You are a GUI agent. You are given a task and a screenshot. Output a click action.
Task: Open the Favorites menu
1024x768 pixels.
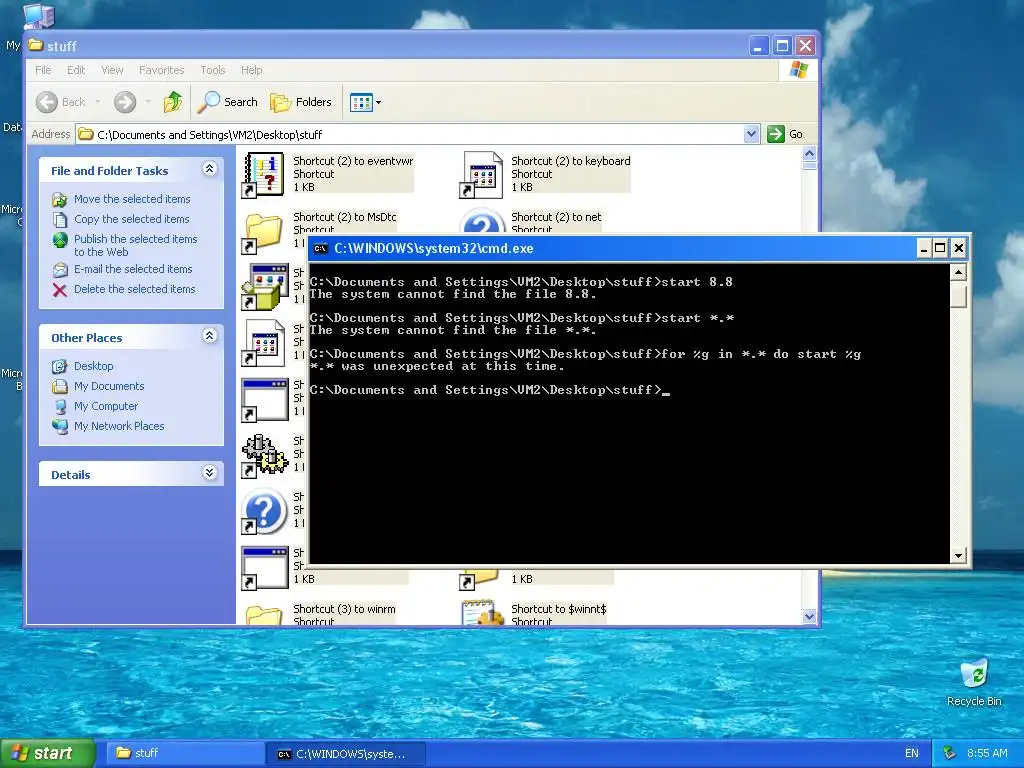coord(161,70)
